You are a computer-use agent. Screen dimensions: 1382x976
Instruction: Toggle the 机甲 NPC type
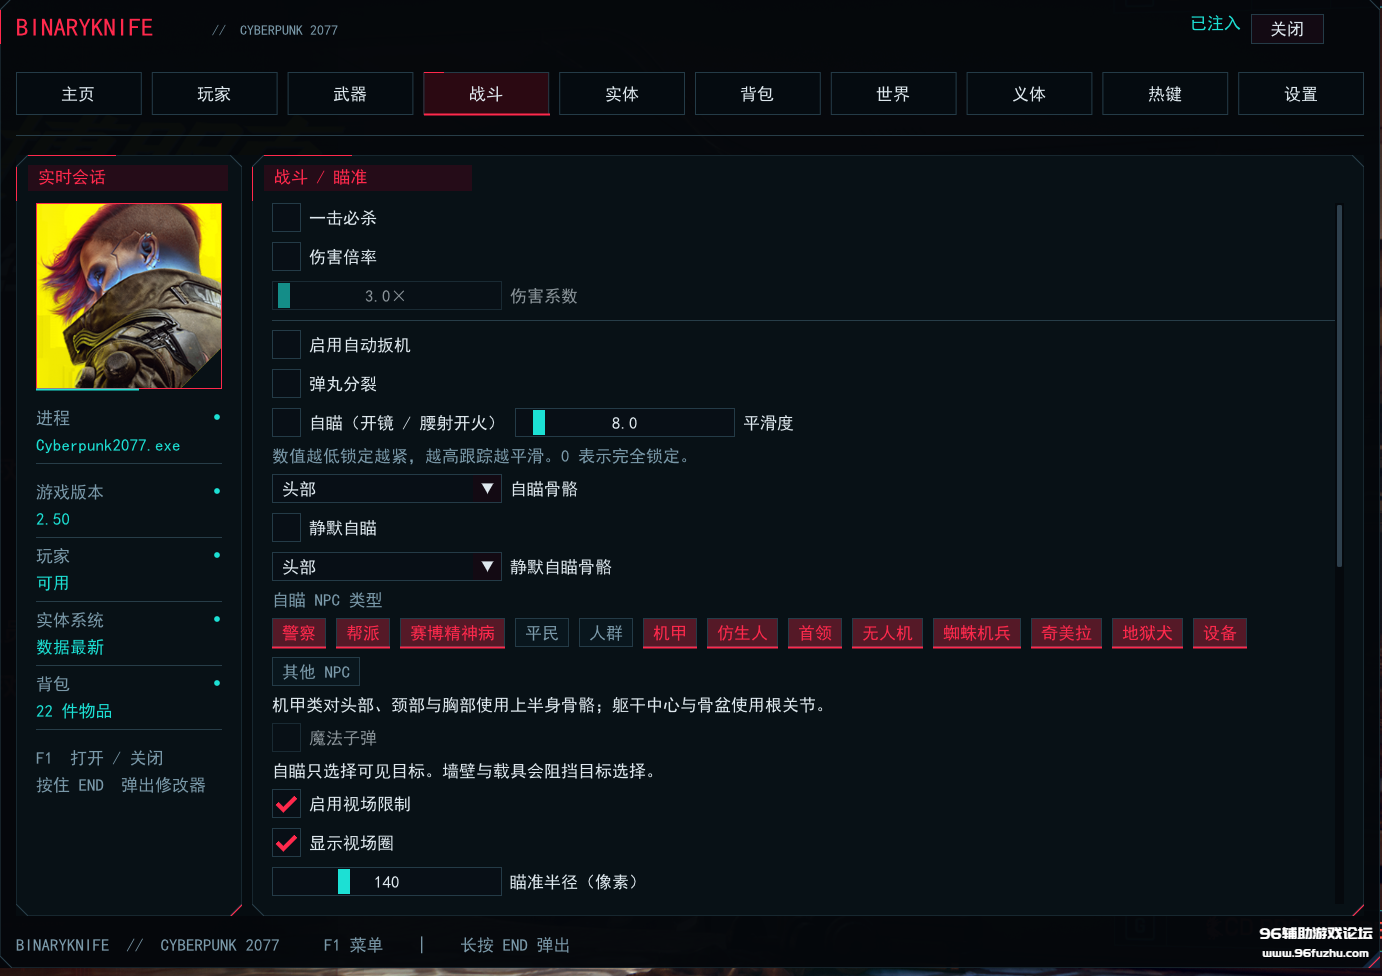coord(670,633)
